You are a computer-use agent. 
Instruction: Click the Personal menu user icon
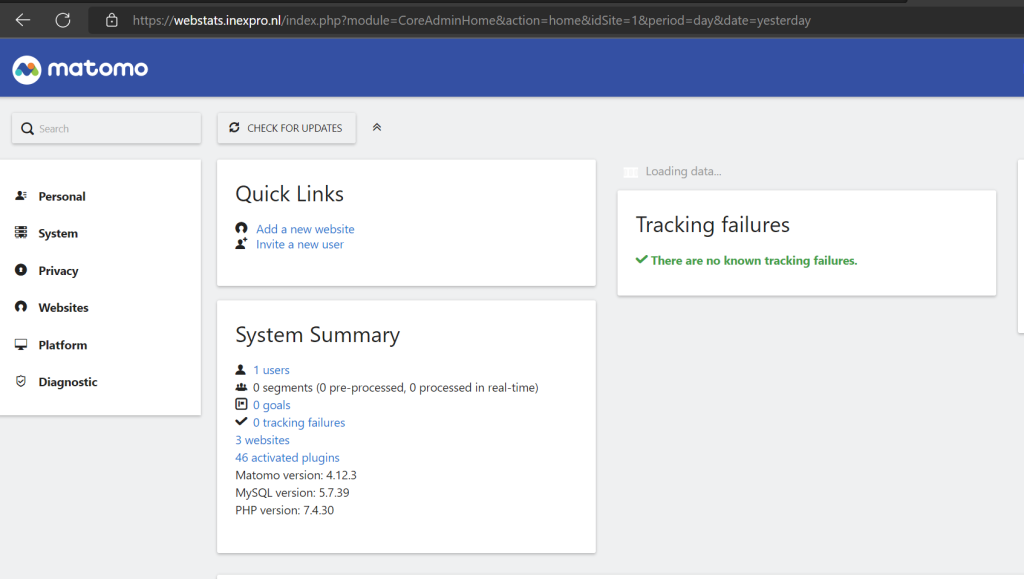coord(21,196)
